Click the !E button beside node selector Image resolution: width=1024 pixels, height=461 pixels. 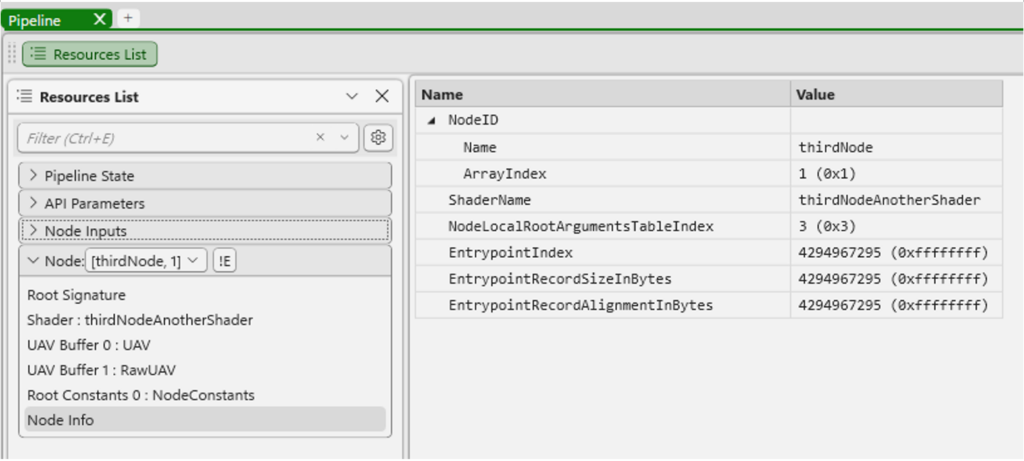(x=224, y=260)
